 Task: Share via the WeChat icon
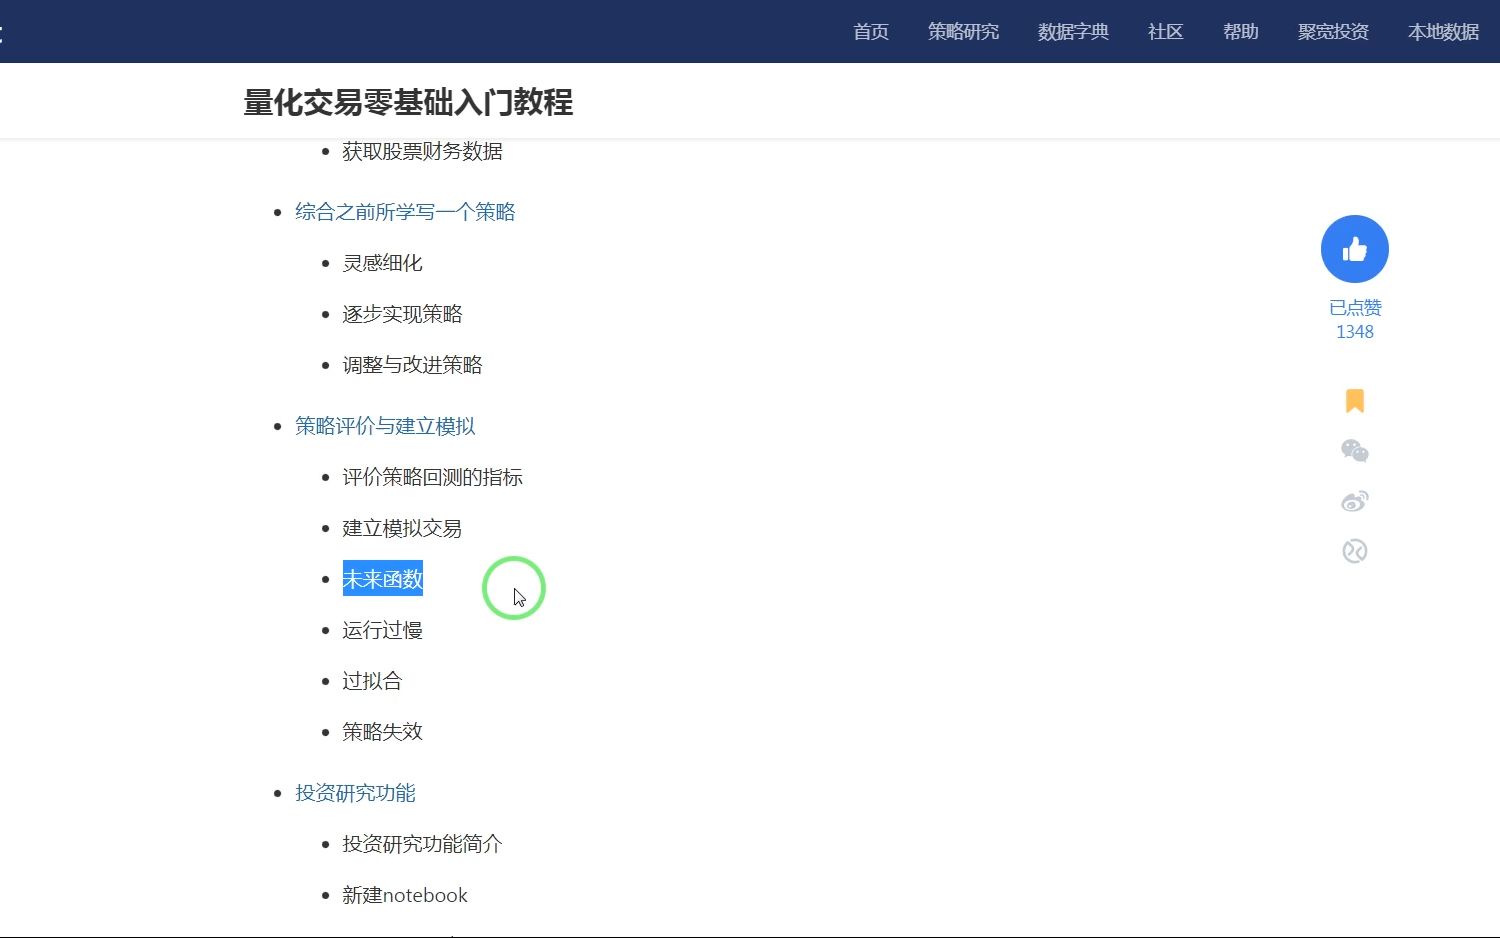click(x=1355, y=451)
